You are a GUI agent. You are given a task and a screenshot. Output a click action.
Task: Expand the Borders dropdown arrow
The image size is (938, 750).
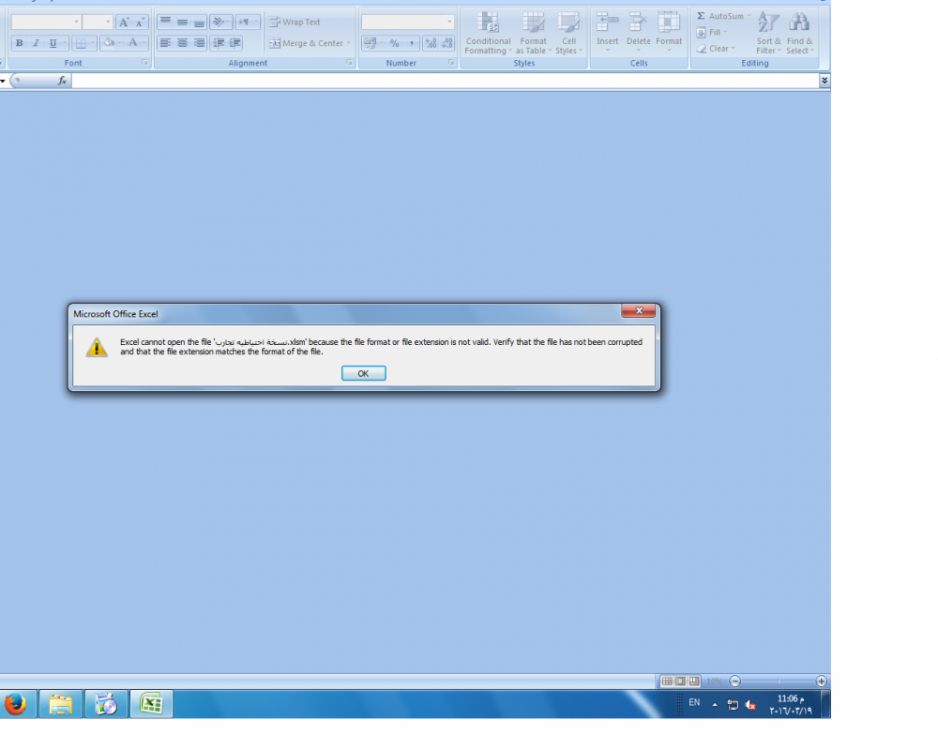click(92, 43)
